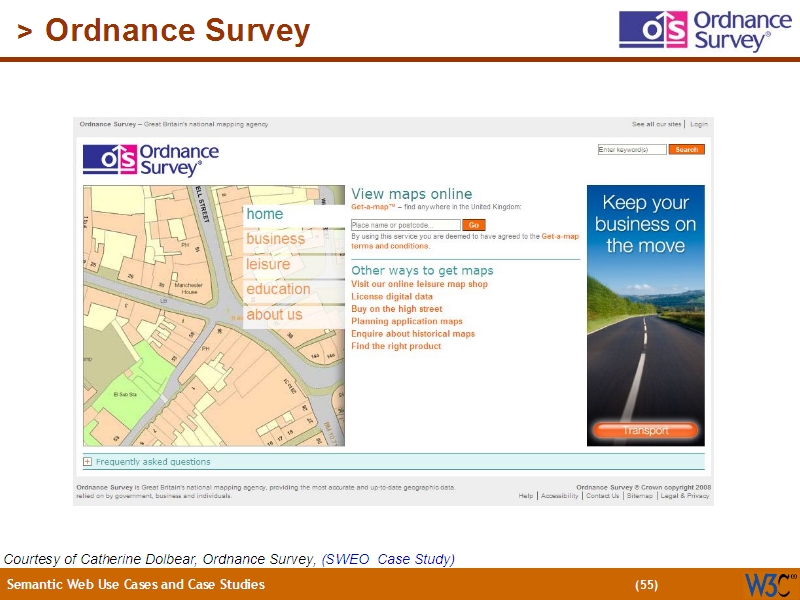Open the about us menu item

pos(274,314)
